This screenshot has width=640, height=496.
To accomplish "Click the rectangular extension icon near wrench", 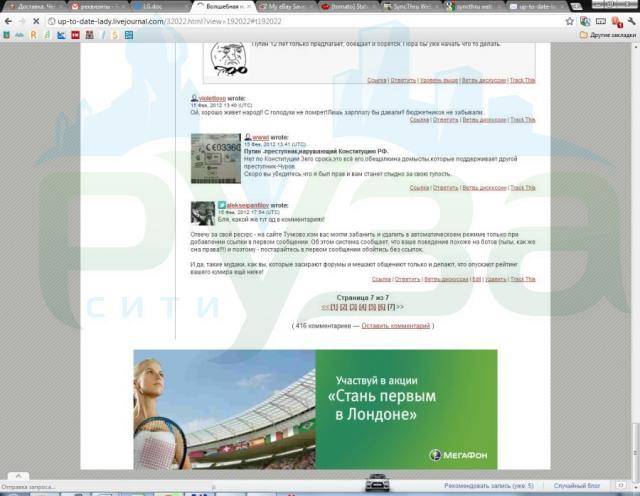I will [600, 21].
